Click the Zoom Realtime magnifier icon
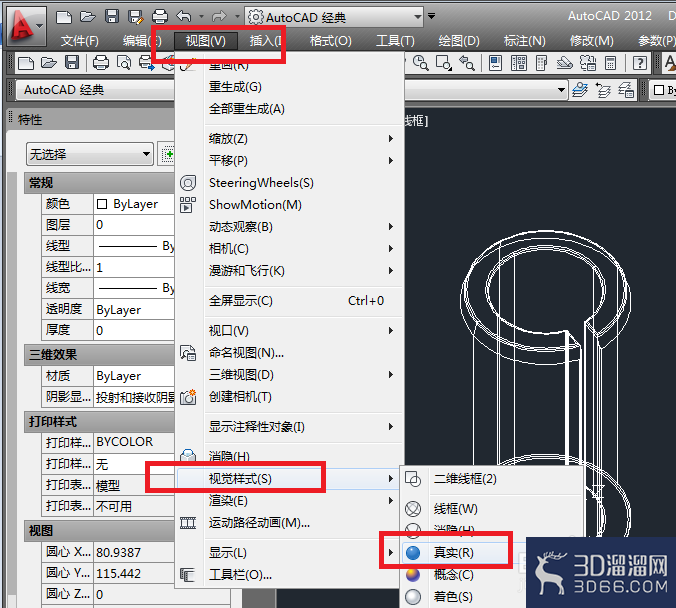The image size is (676, 608). point(420,63)
